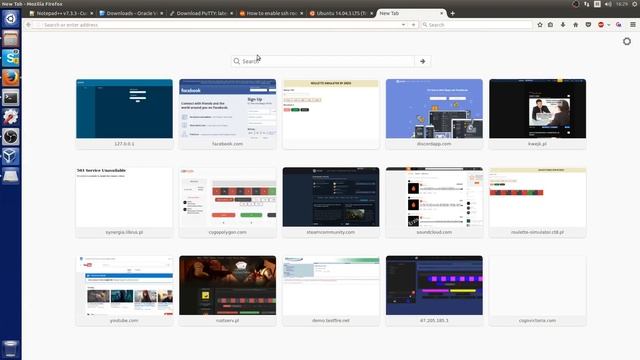This screenshot has width=640, height=360.
Task: Open the kwejk.pl tile
Action: pos(537,114)
